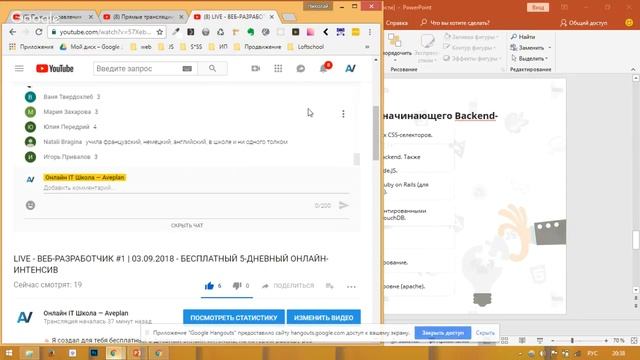Screen dimensions: 640x360
Task: Click ИЗМЕНИТЬ ВИДЕО button
Action: [x=324, y=318]
